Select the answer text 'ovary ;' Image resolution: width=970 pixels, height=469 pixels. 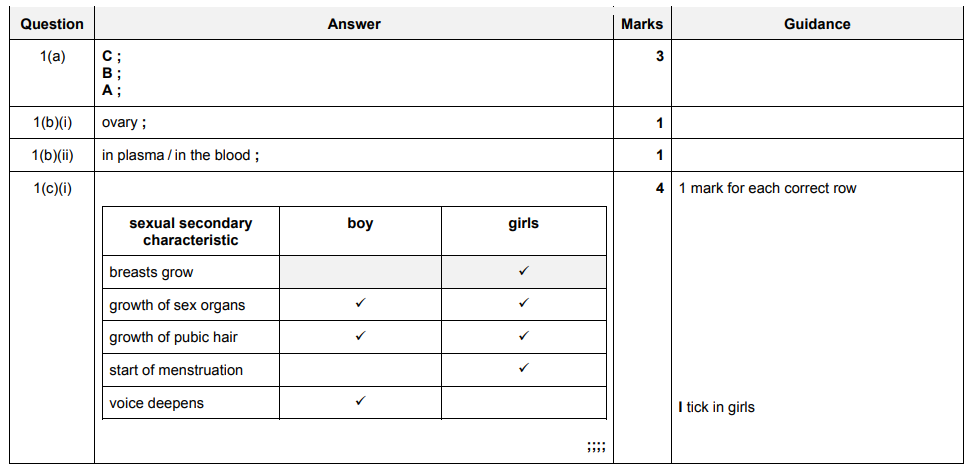124,123
